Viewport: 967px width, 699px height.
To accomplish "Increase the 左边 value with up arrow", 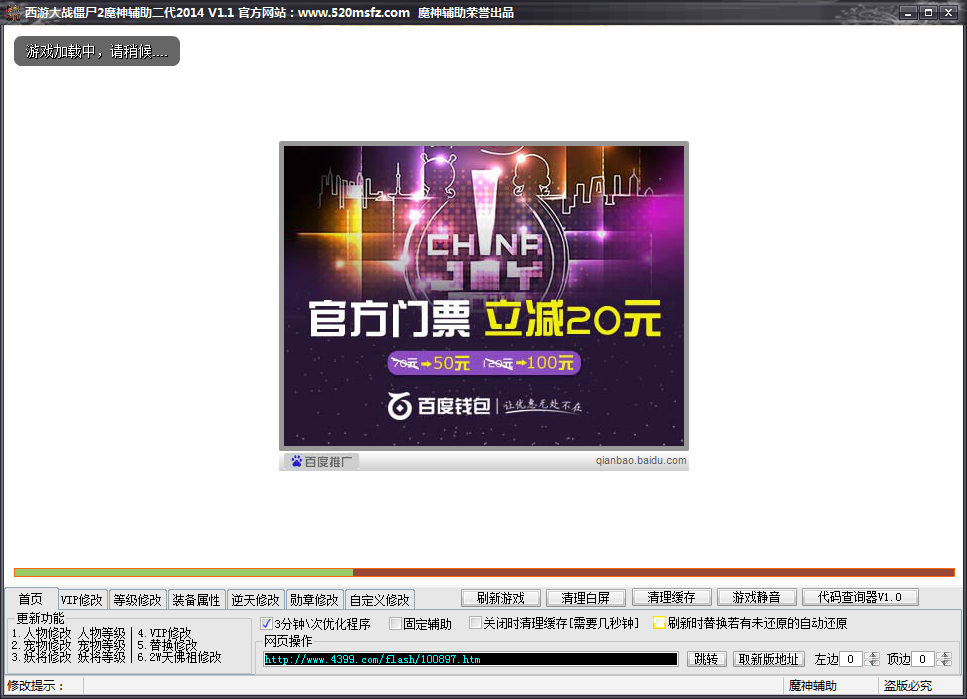I will tap(873, 655).
